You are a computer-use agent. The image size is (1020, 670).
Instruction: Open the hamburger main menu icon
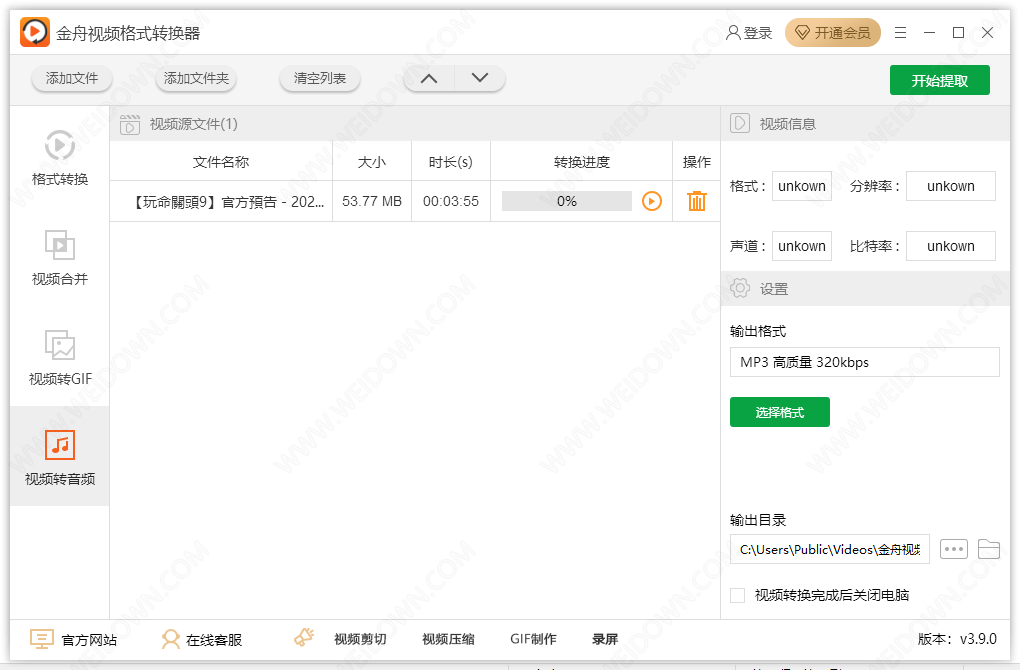point(900,33)
